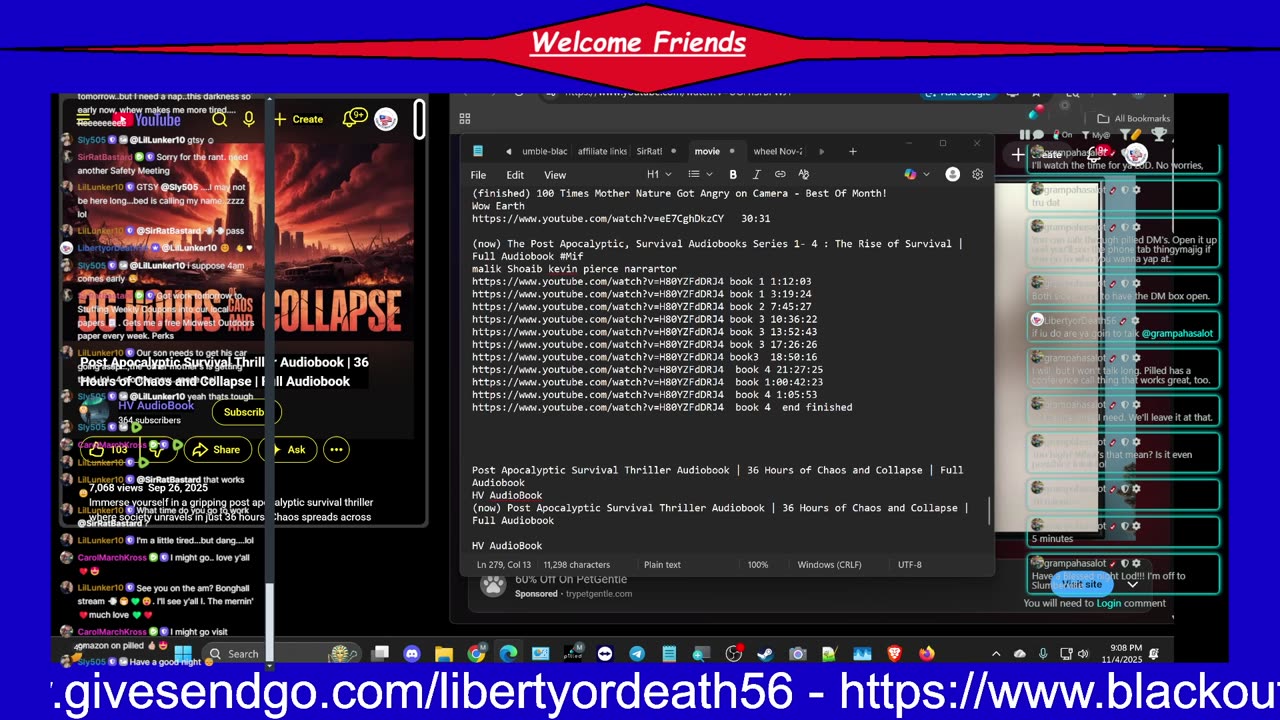Select the wheel Nov Notepad tab
This screenshot has width=1280, height=720.
pos(777,151)
